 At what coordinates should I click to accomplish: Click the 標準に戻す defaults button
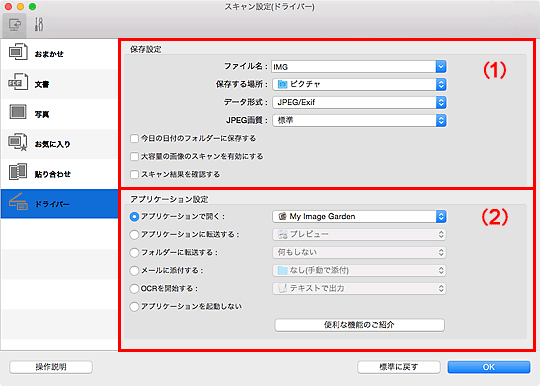coord(399,367)
